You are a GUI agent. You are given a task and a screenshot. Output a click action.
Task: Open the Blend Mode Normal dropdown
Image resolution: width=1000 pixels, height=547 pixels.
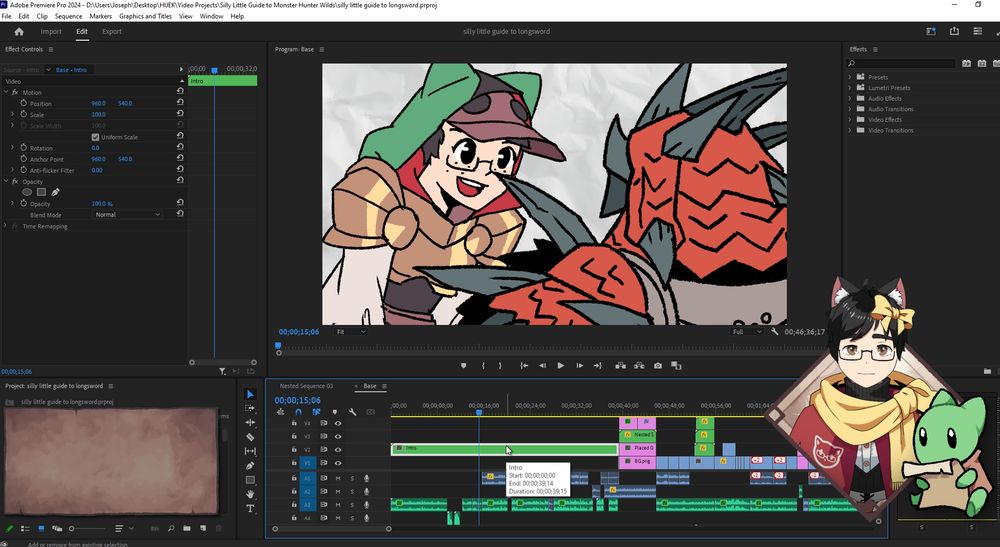point(127,215)
